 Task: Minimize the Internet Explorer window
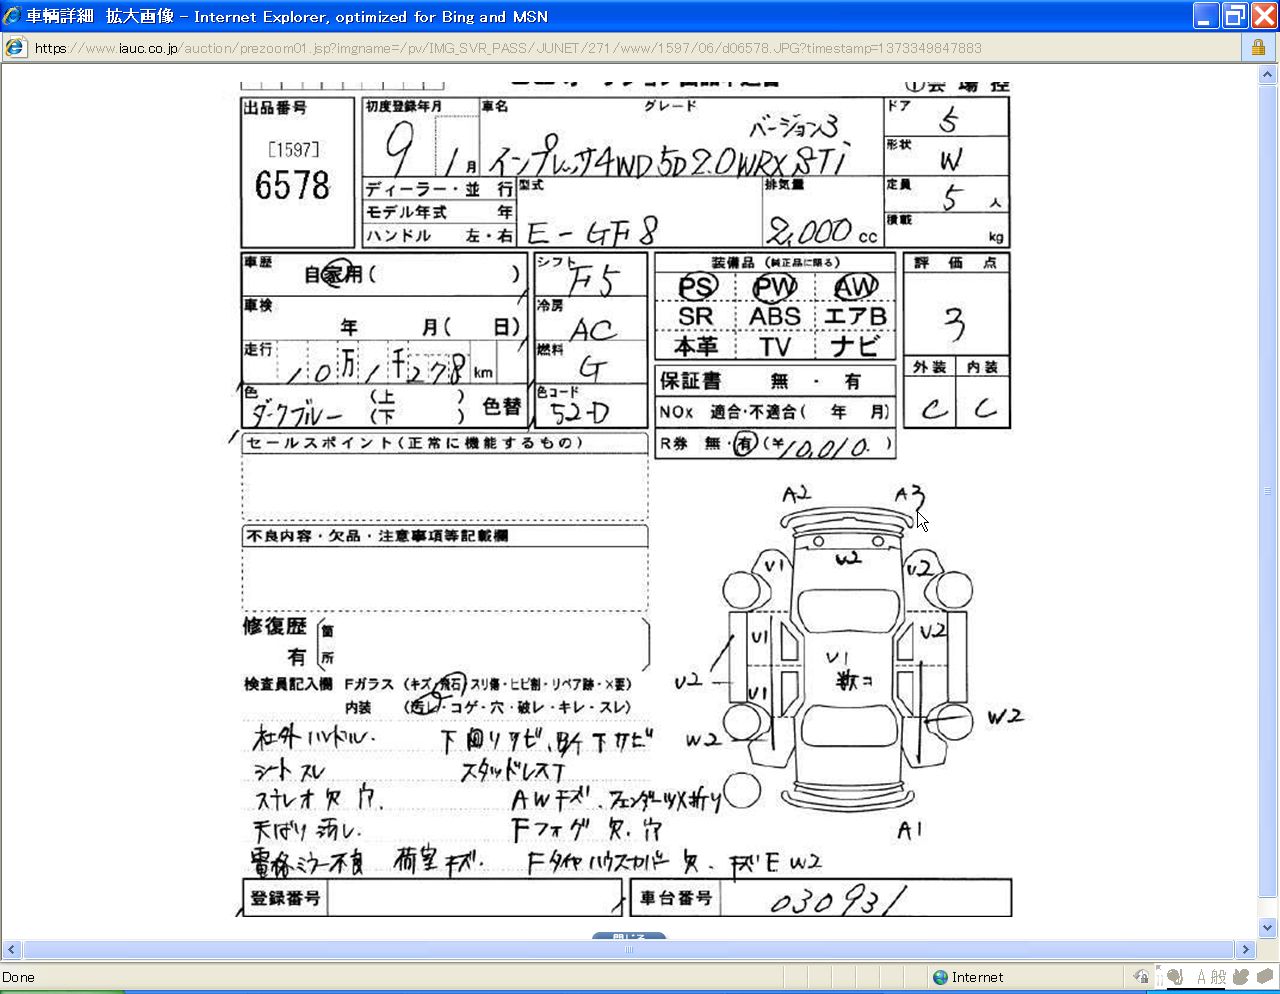pyautogui.click(x=1207, y=16)
